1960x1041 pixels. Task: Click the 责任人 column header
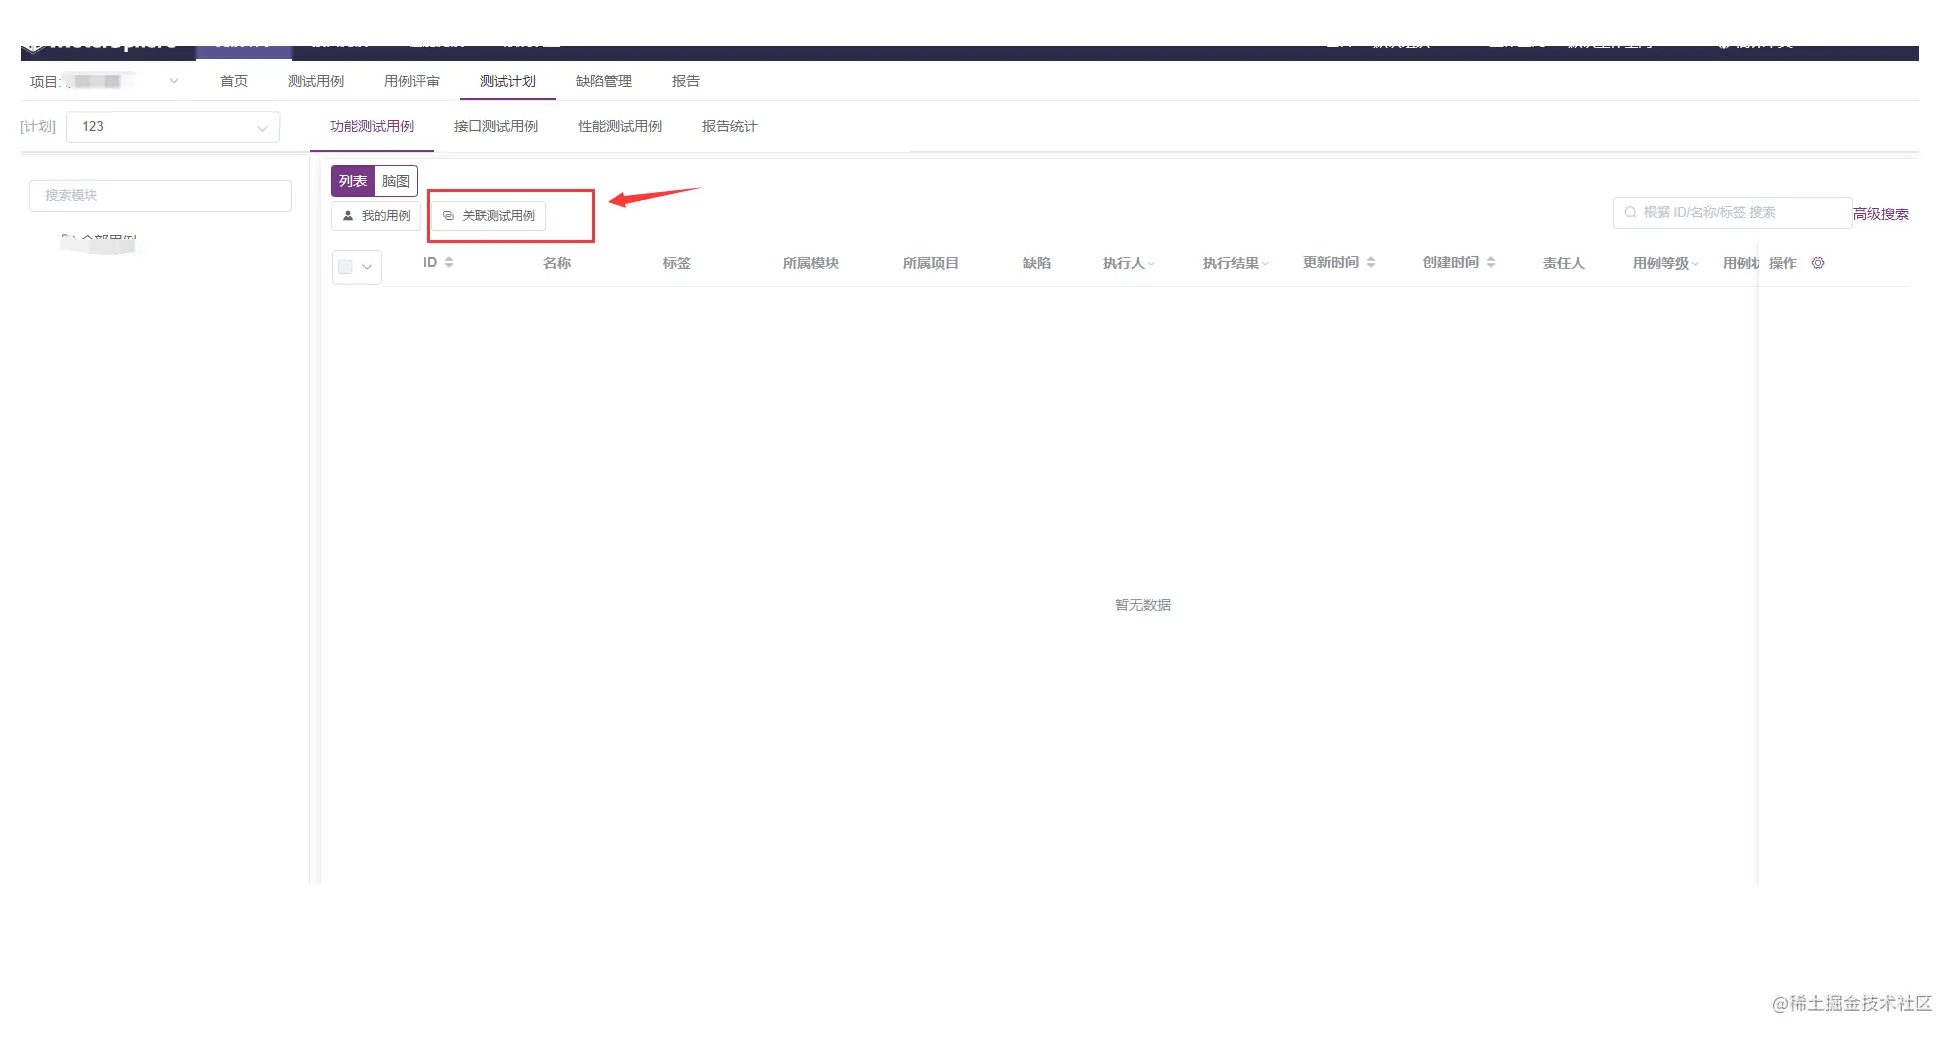1564,263
